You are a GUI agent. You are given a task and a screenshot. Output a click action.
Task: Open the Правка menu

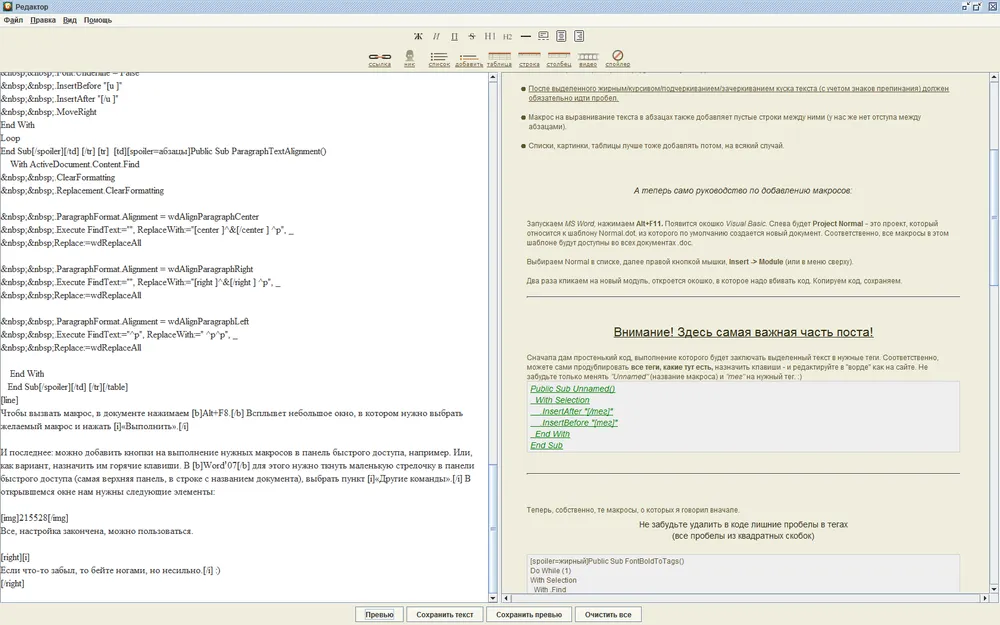43,20
